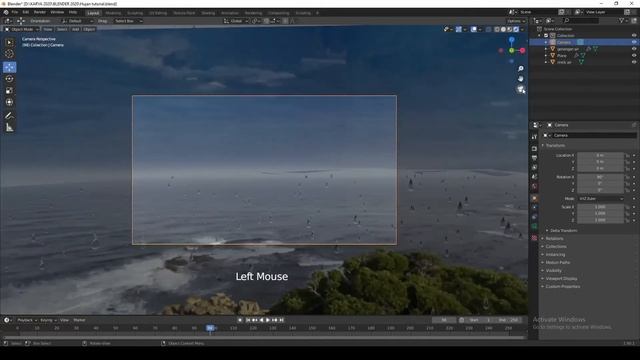Activate the Scale tool
This screenshot has height=360, width=640.
[x=9, y=91]
